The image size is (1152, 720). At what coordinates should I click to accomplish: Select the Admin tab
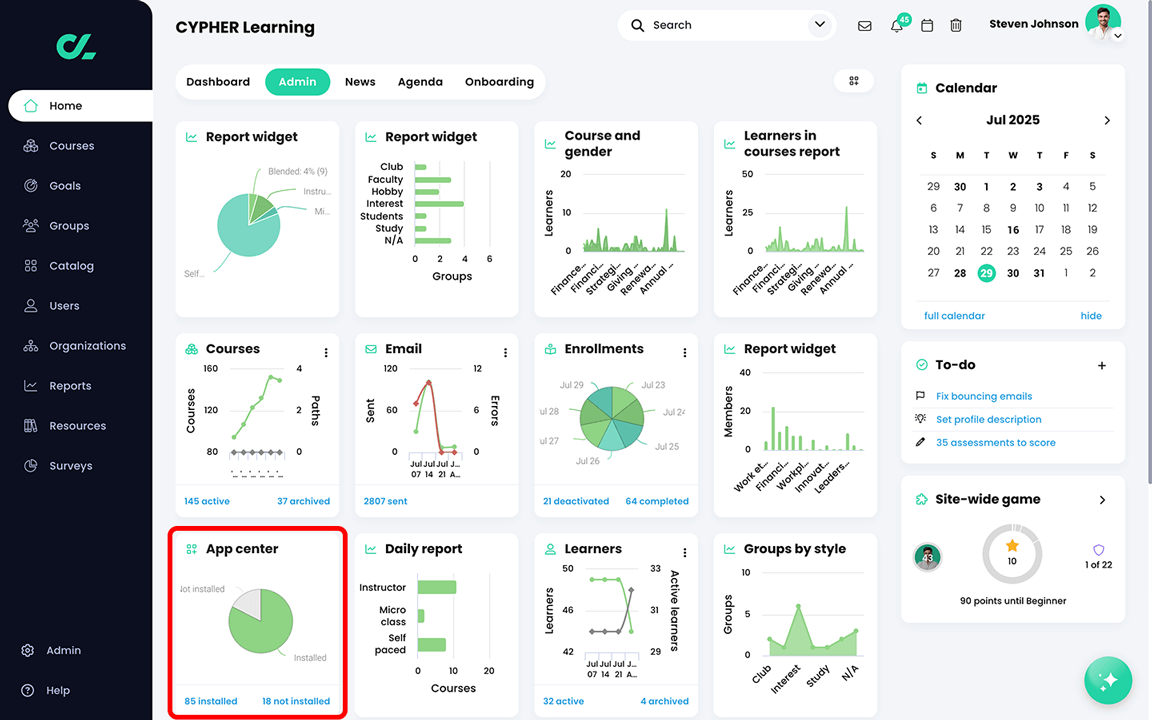point(298,82)
